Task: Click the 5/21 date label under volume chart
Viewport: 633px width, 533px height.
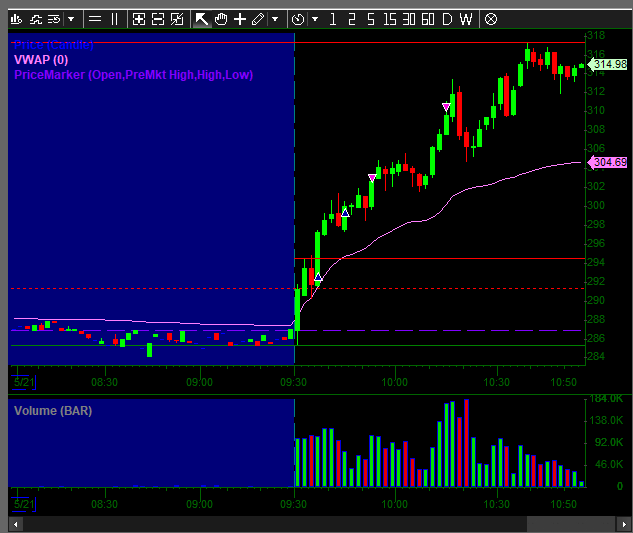Action: [x=24, y=504]
